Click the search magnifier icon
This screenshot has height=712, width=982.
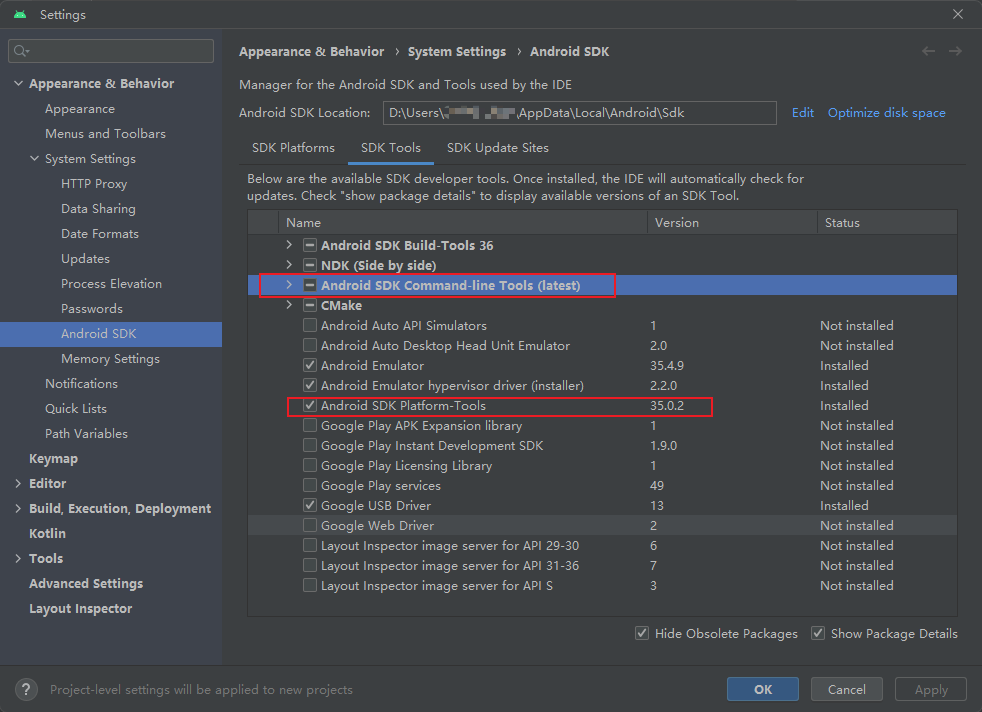[21, 51]
